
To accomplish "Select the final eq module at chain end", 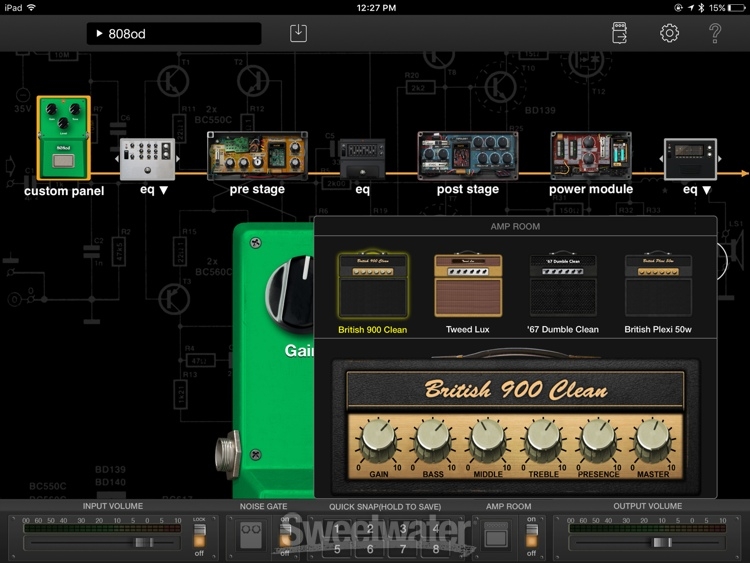I will point(690,159).
